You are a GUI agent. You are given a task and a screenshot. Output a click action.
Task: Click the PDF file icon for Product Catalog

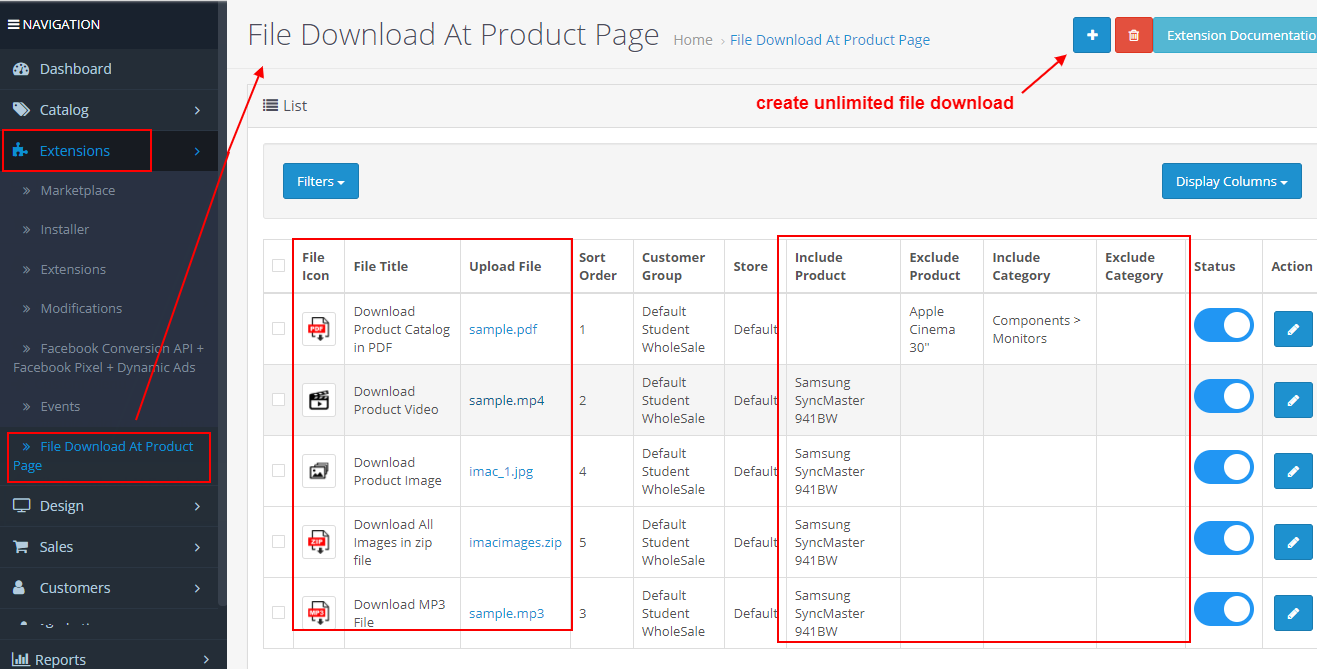click(x=319, y=327)
